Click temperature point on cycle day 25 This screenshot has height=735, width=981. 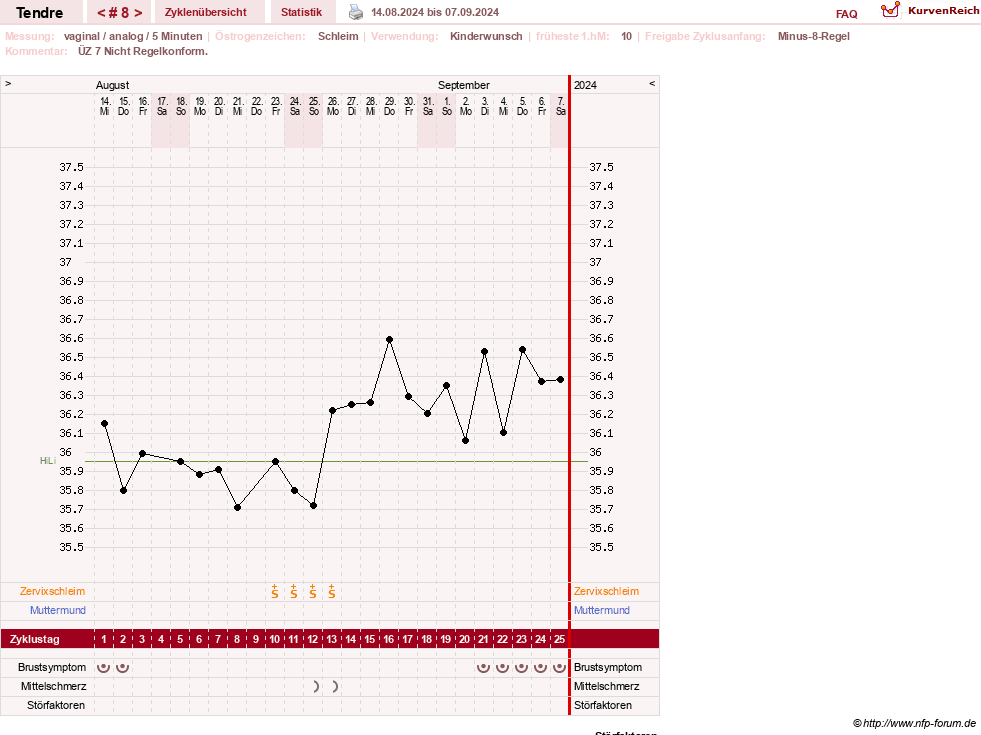(561, 380)
